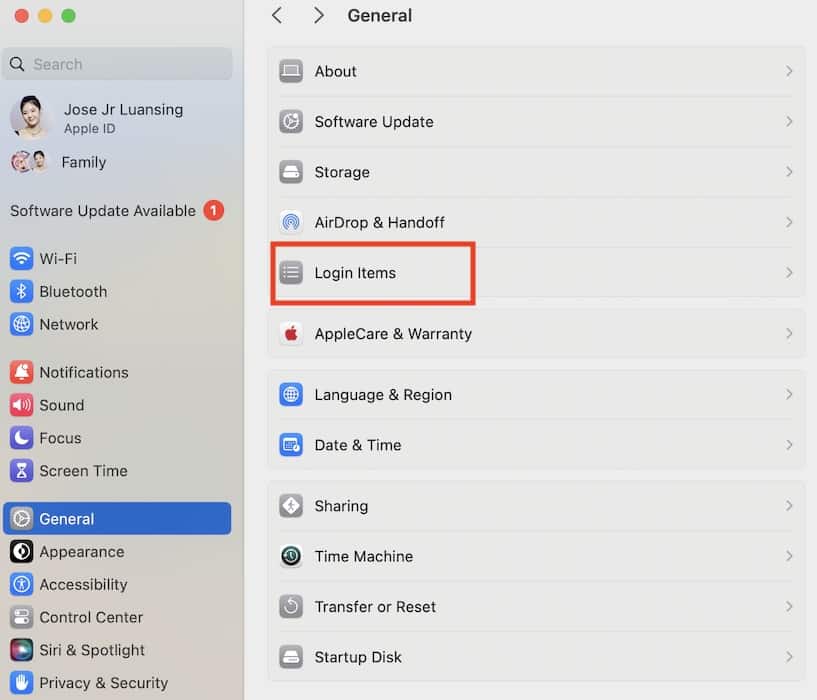Click the AppleCare & Warranty Apple icon
Viewport: 817px width, 700px height.
[x=291, y=334]
